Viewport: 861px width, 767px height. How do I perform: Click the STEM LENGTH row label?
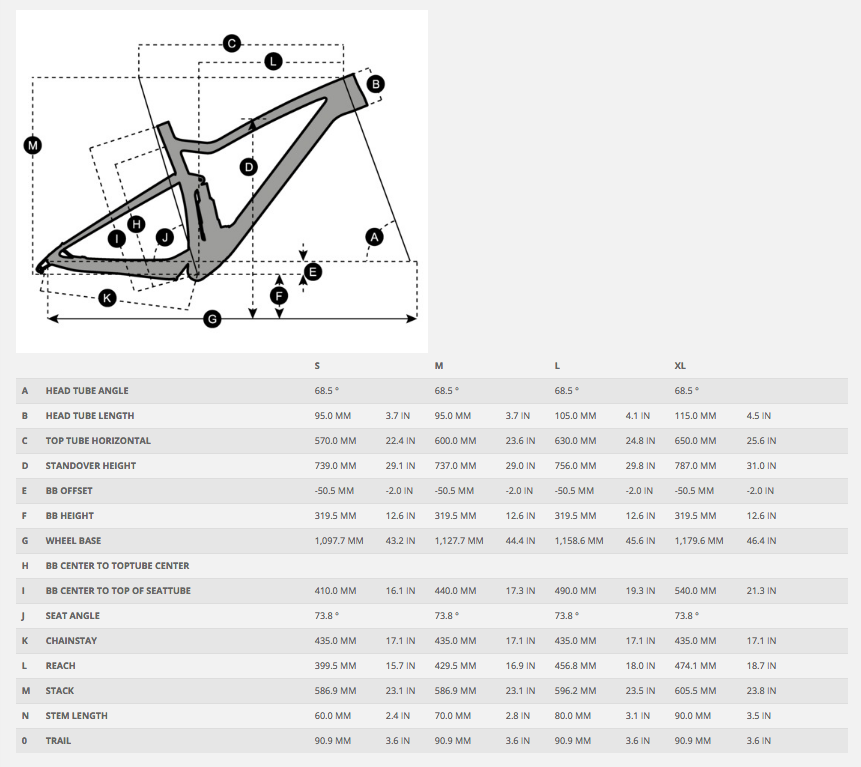pos(77,716)
